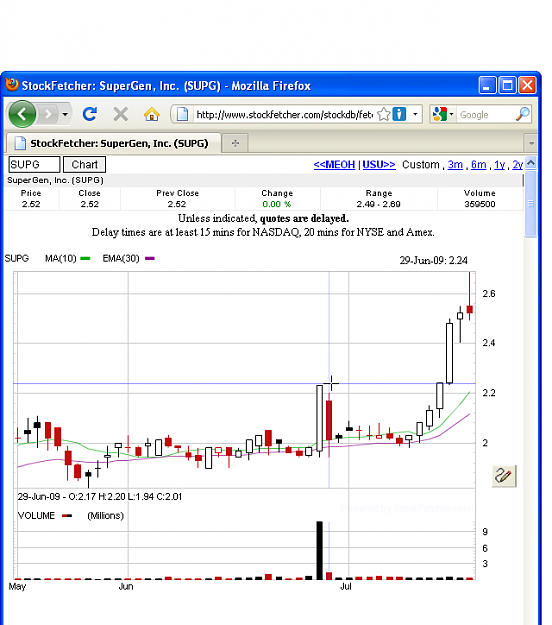
Task: Open the list all tabs dropdown
Action: point(531,143)
